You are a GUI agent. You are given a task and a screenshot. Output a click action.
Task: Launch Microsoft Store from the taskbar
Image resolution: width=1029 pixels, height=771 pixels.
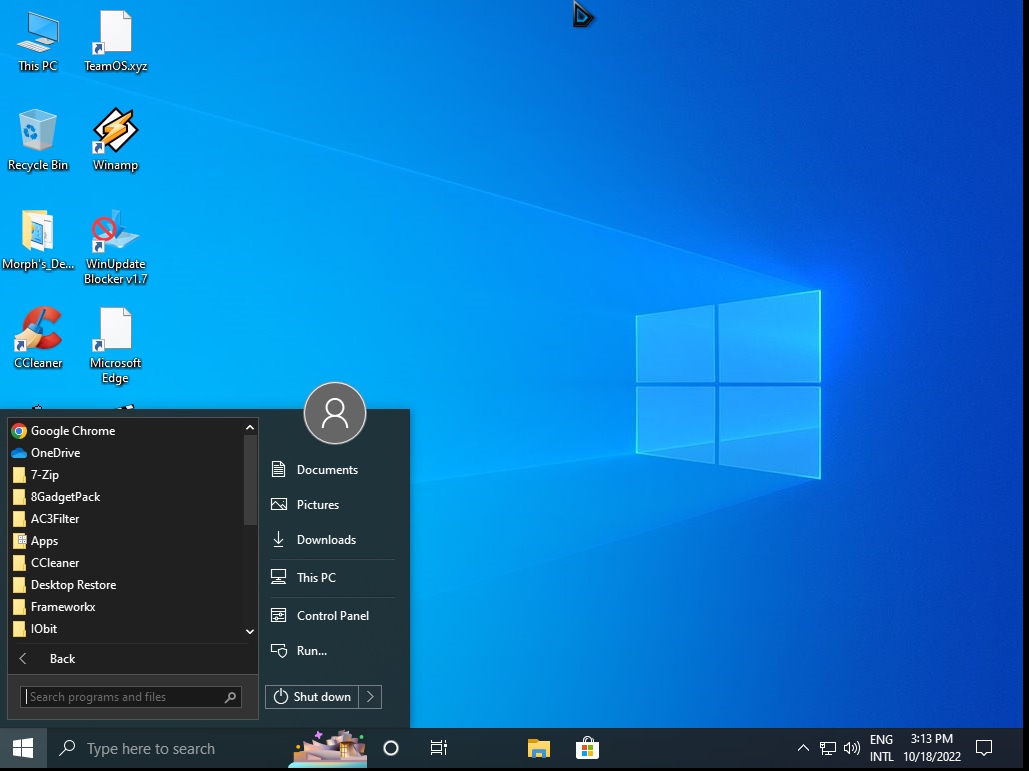pos(587,748)
